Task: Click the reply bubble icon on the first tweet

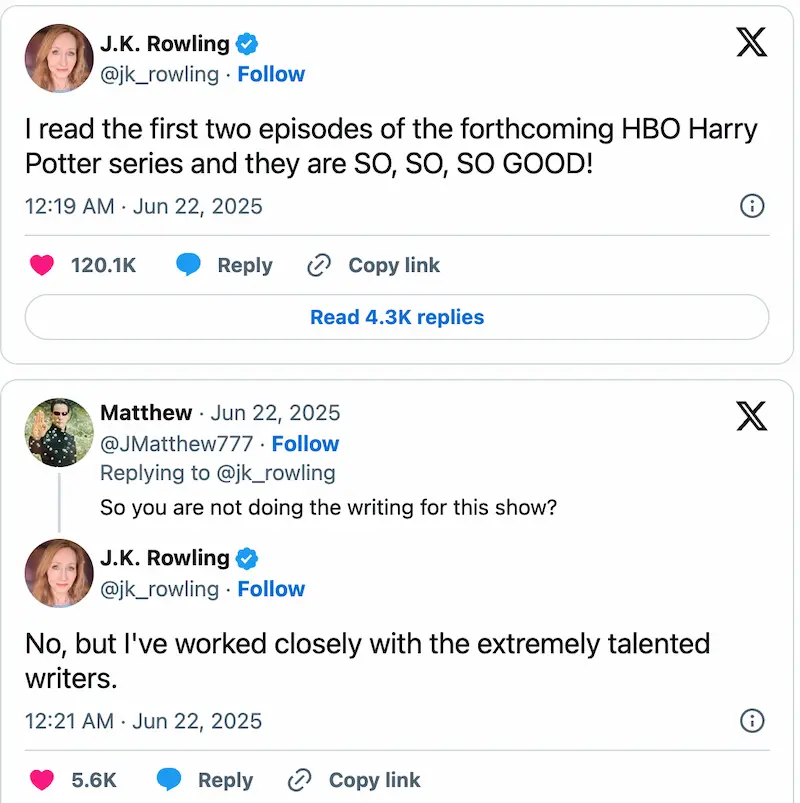Action: [x=189, y=265]
